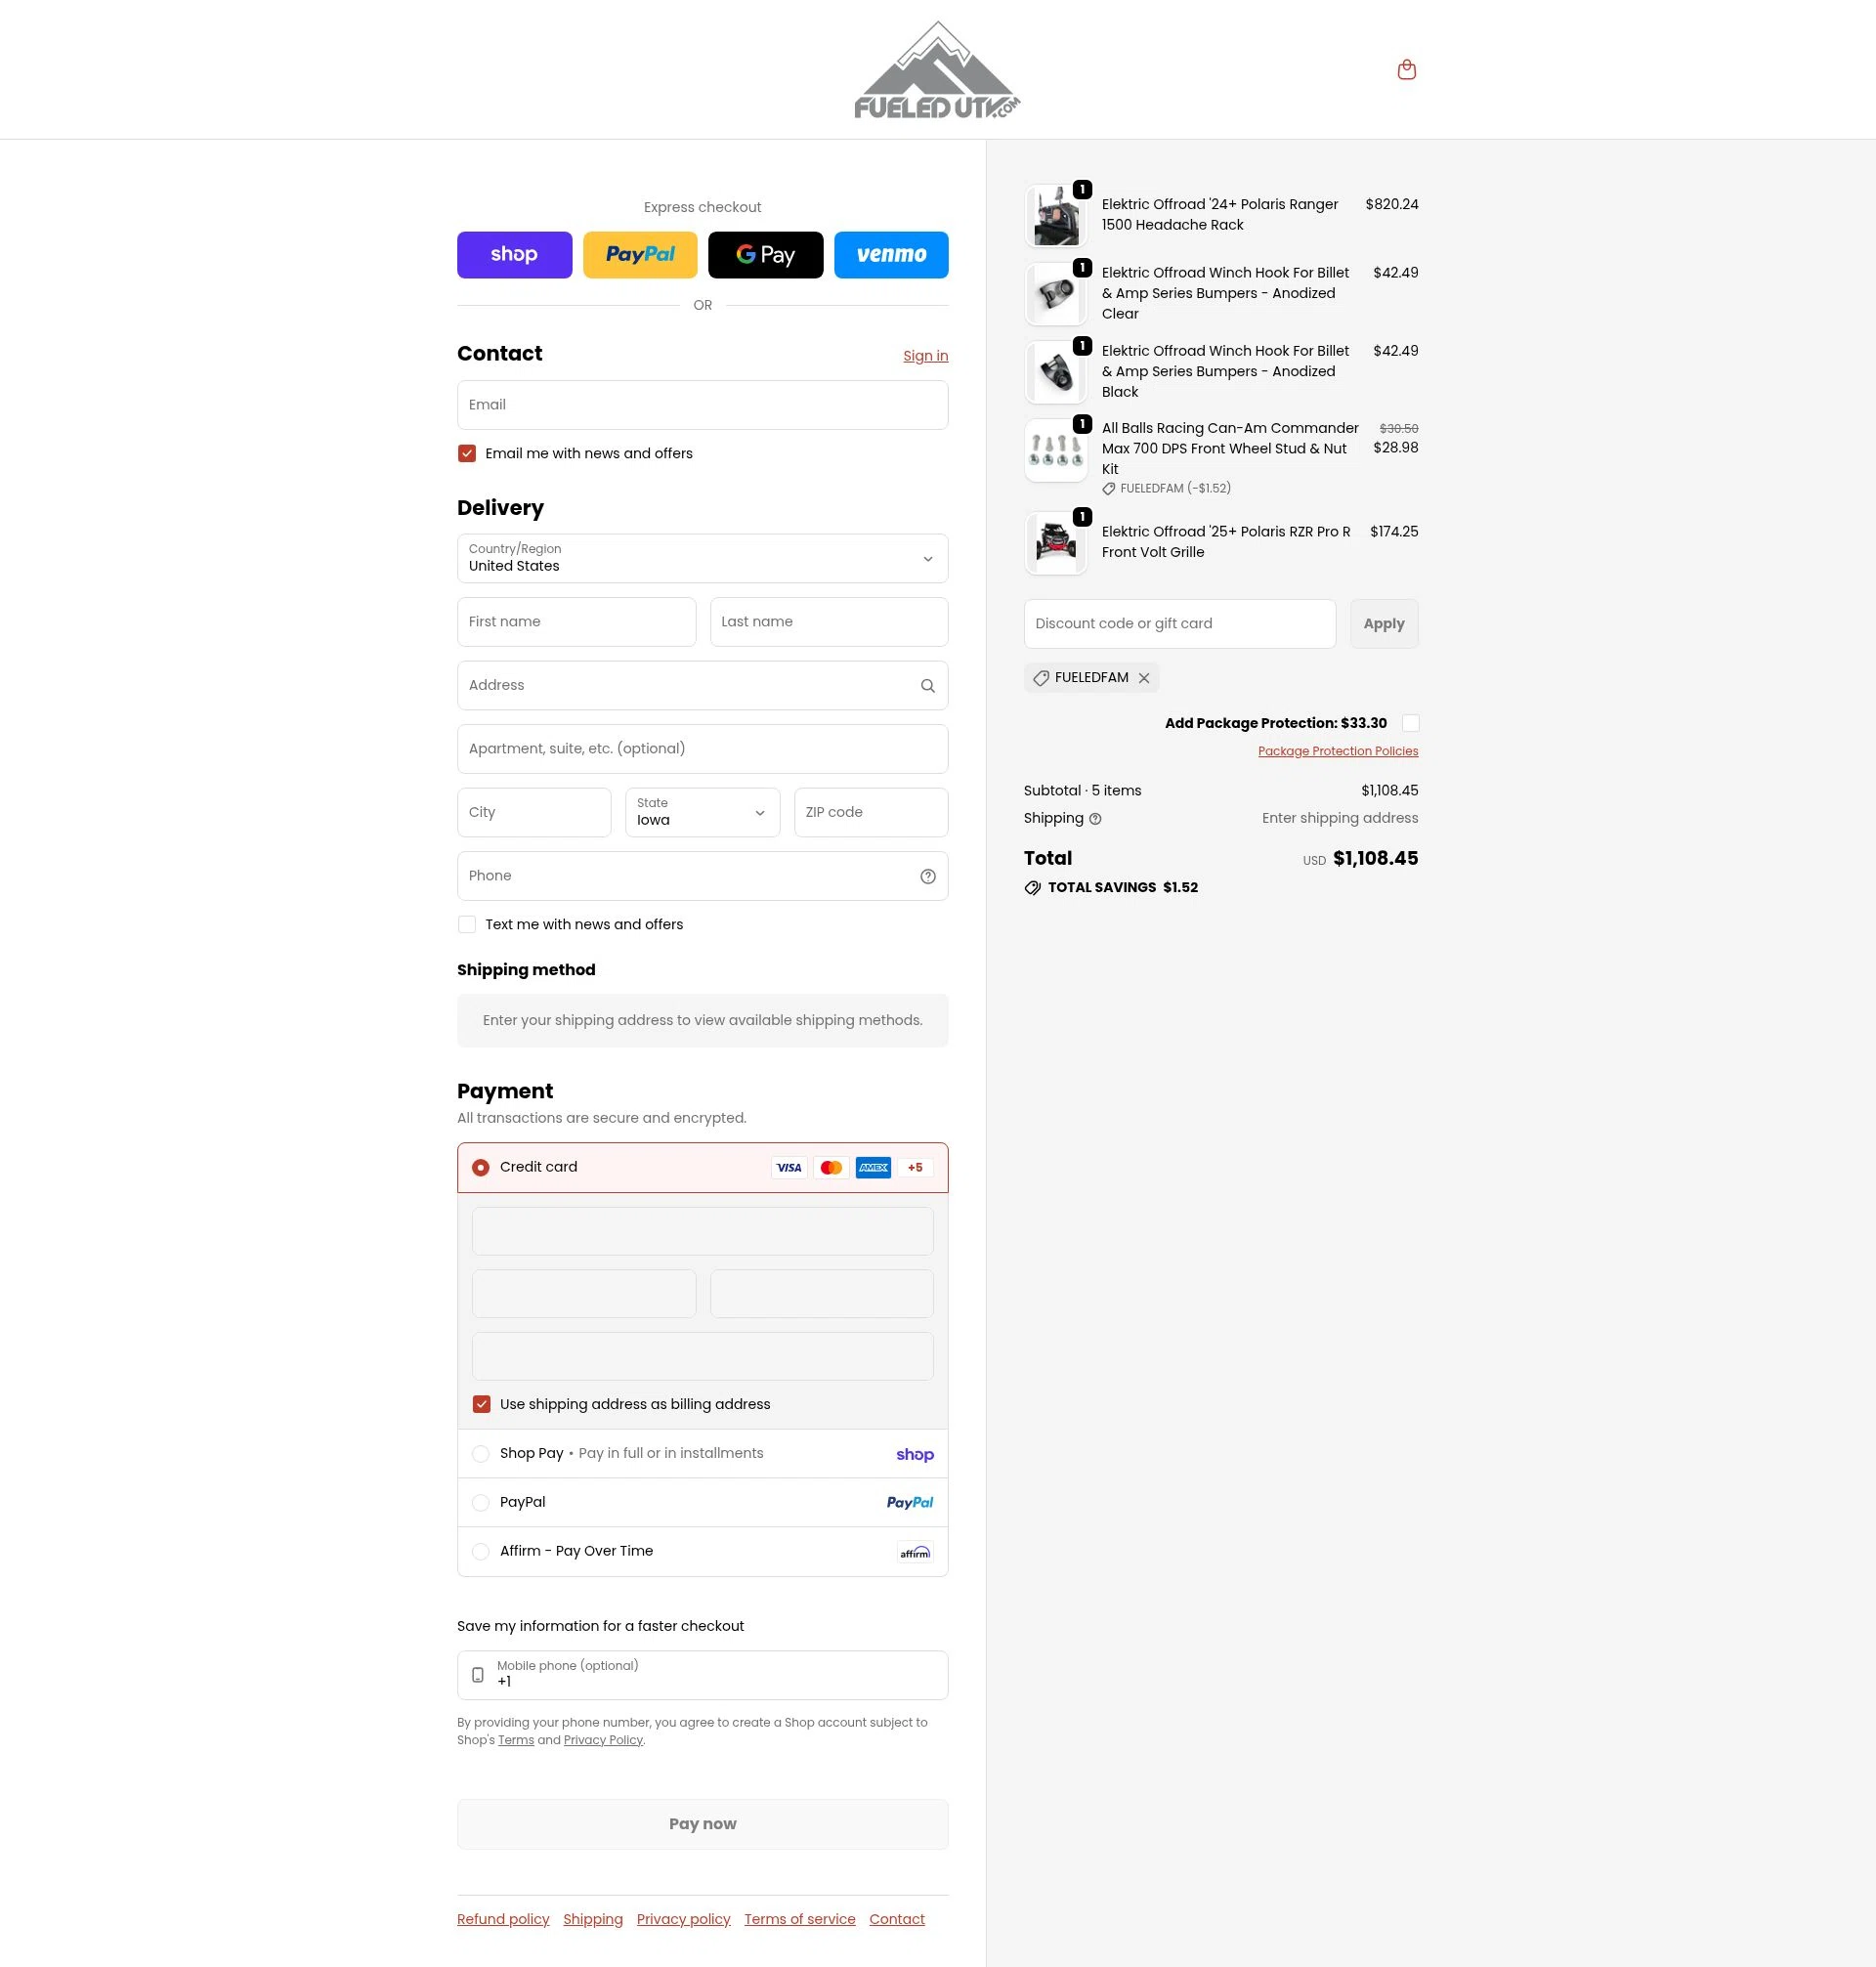Enable Text me with news and offers
This screenshot has width=1876, height=1967.
click(x=467, y=925)
